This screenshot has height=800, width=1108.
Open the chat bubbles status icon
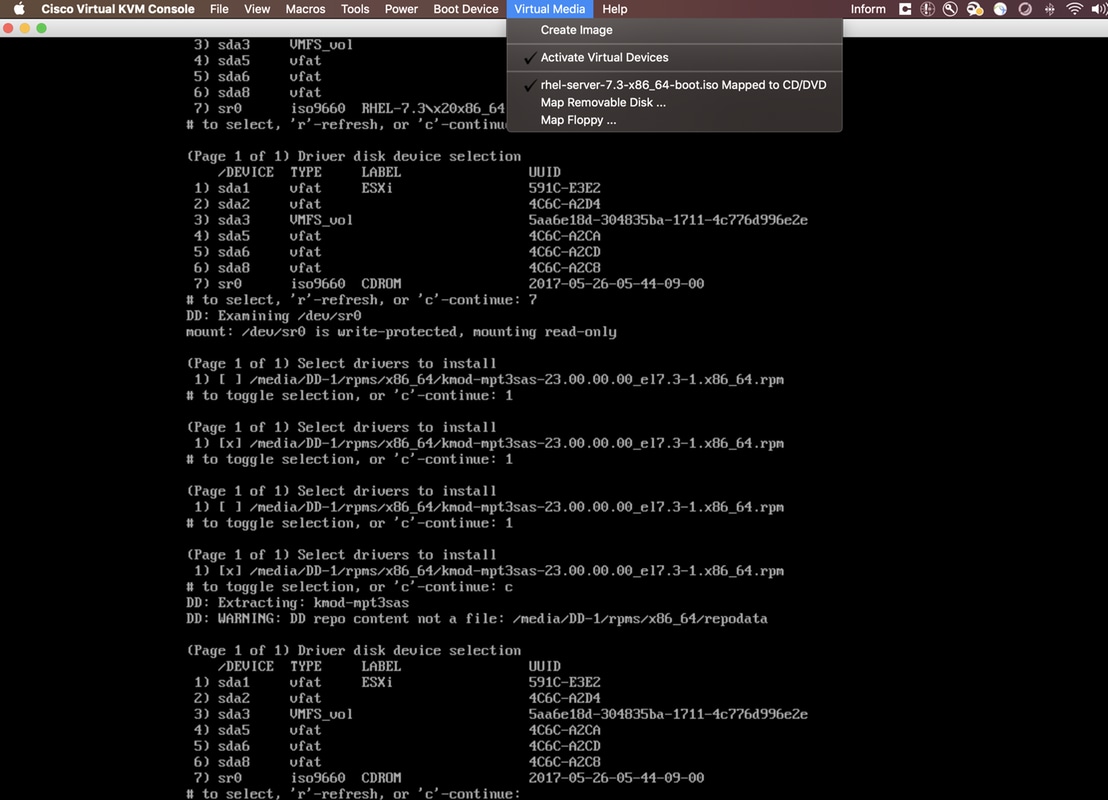[x=975, y=9]
